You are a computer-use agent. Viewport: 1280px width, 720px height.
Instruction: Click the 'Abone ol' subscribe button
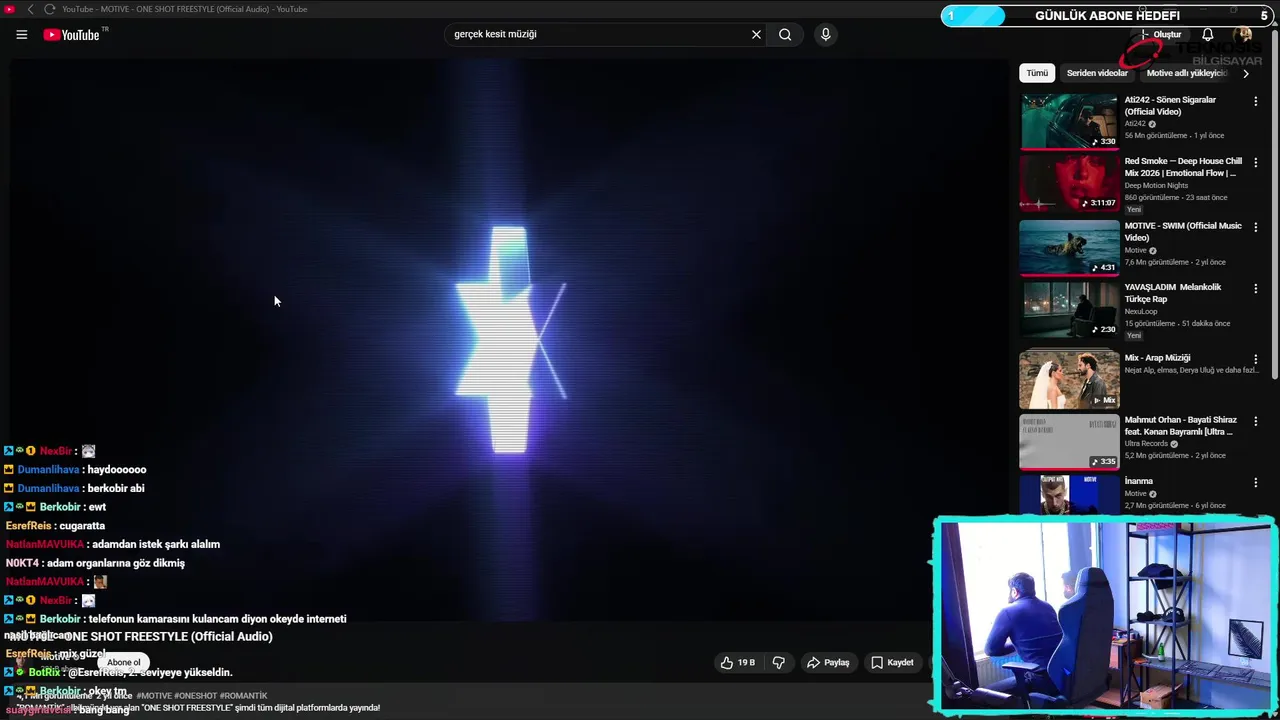point(124,662)
